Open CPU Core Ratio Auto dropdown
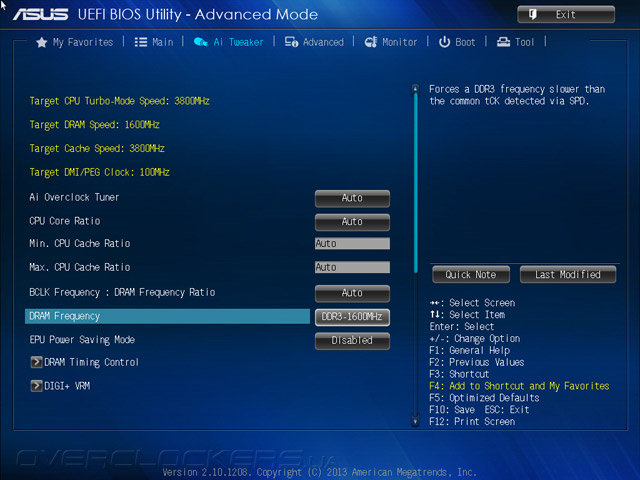This screenshot has height=480, width=640. [352, 222]
